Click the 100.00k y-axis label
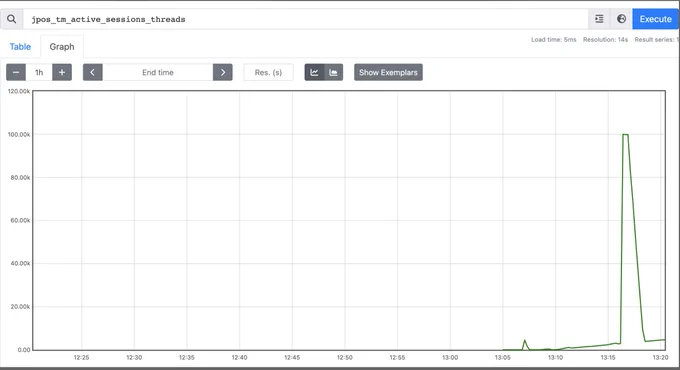Viewport: 680px width, 370px height. (19, 134)
